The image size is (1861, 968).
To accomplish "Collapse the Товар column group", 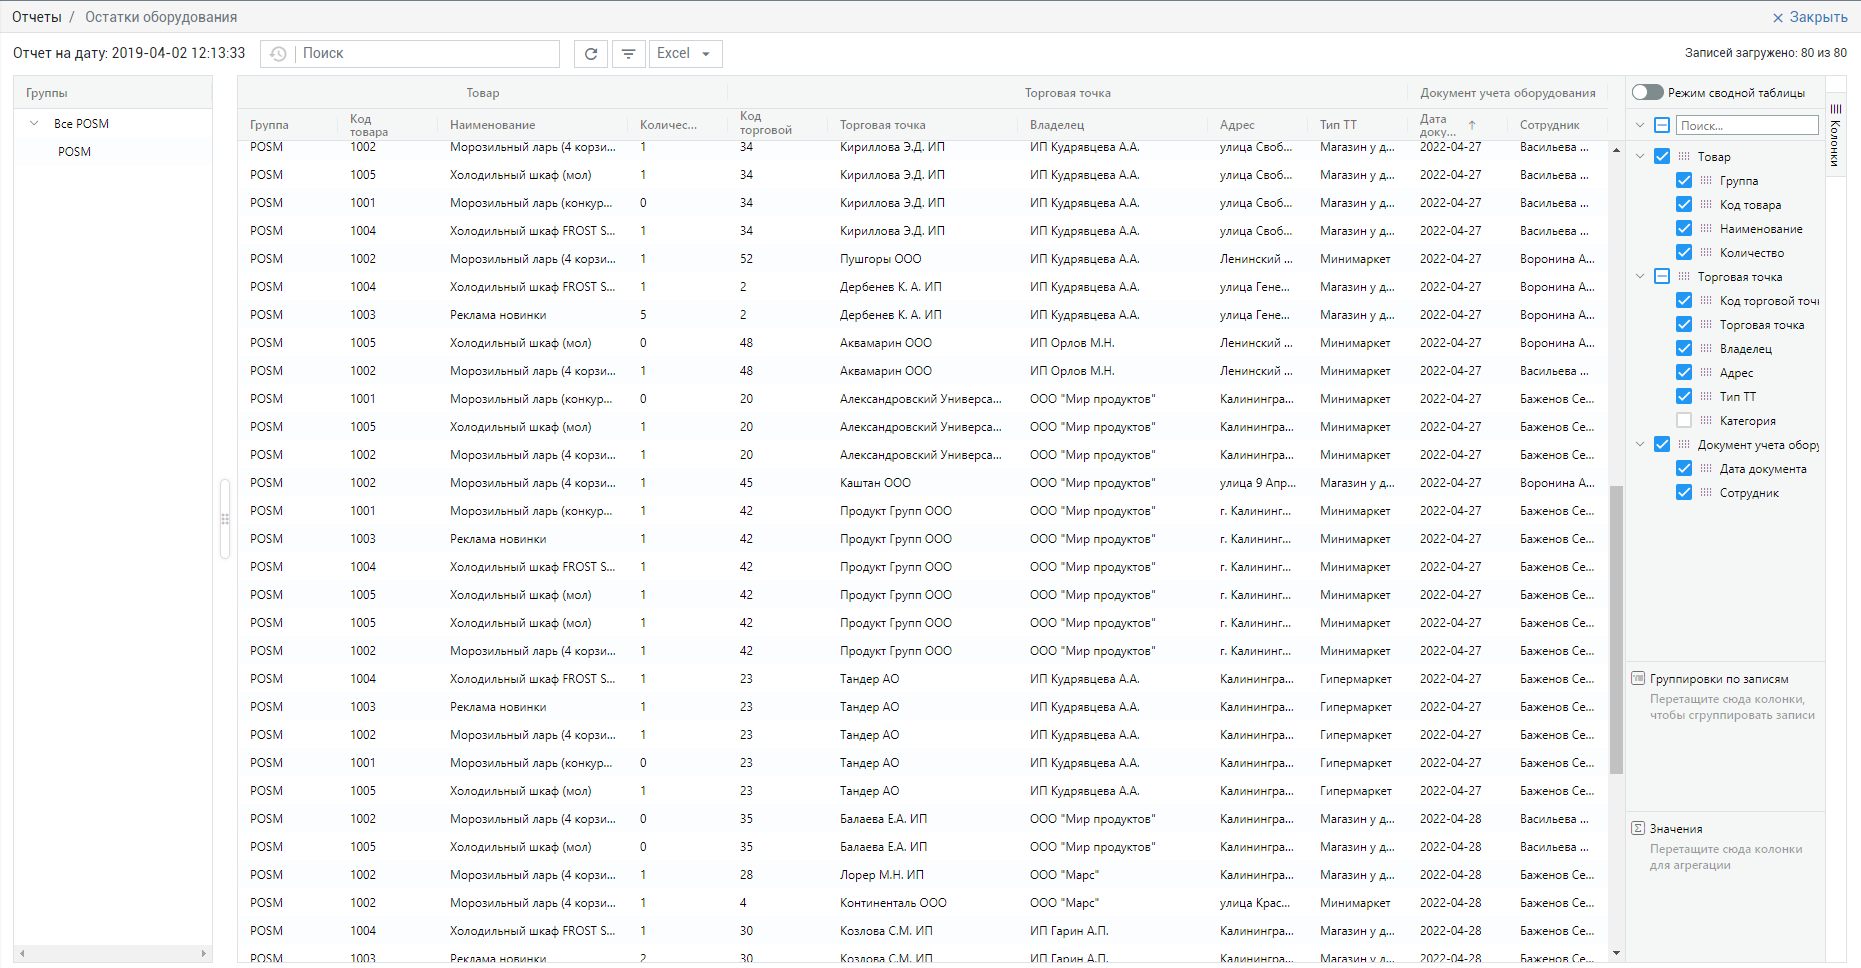I will click(1640, 157).
